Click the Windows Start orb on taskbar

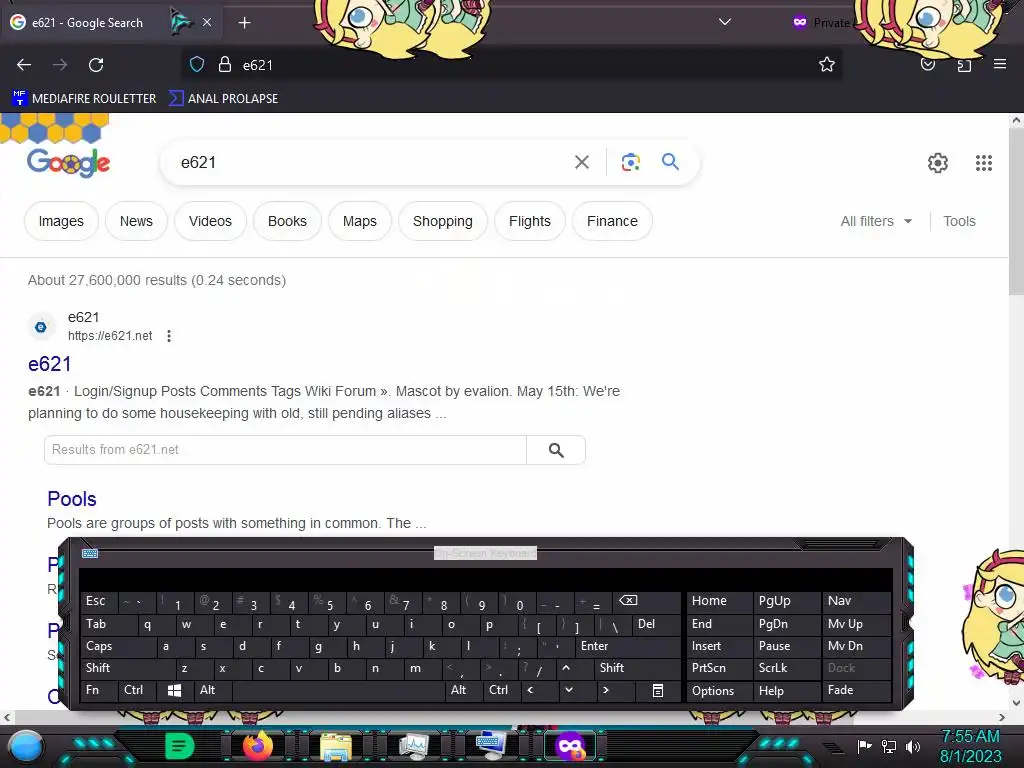pyautogui.click(x=25, y=746)
